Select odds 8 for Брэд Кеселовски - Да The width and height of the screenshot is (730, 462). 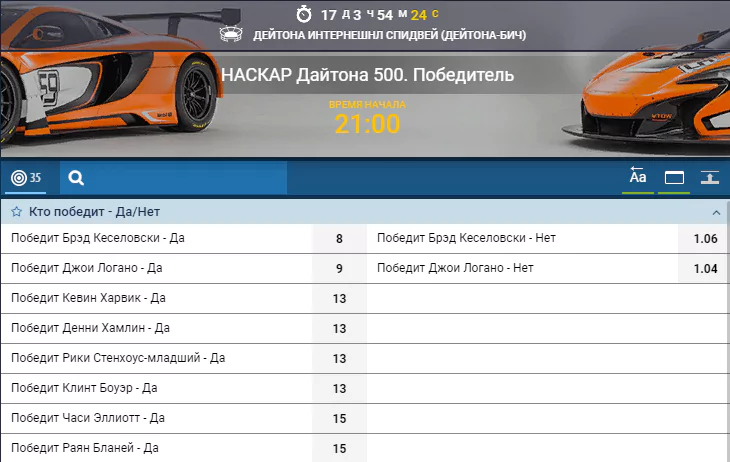point(339,239)
